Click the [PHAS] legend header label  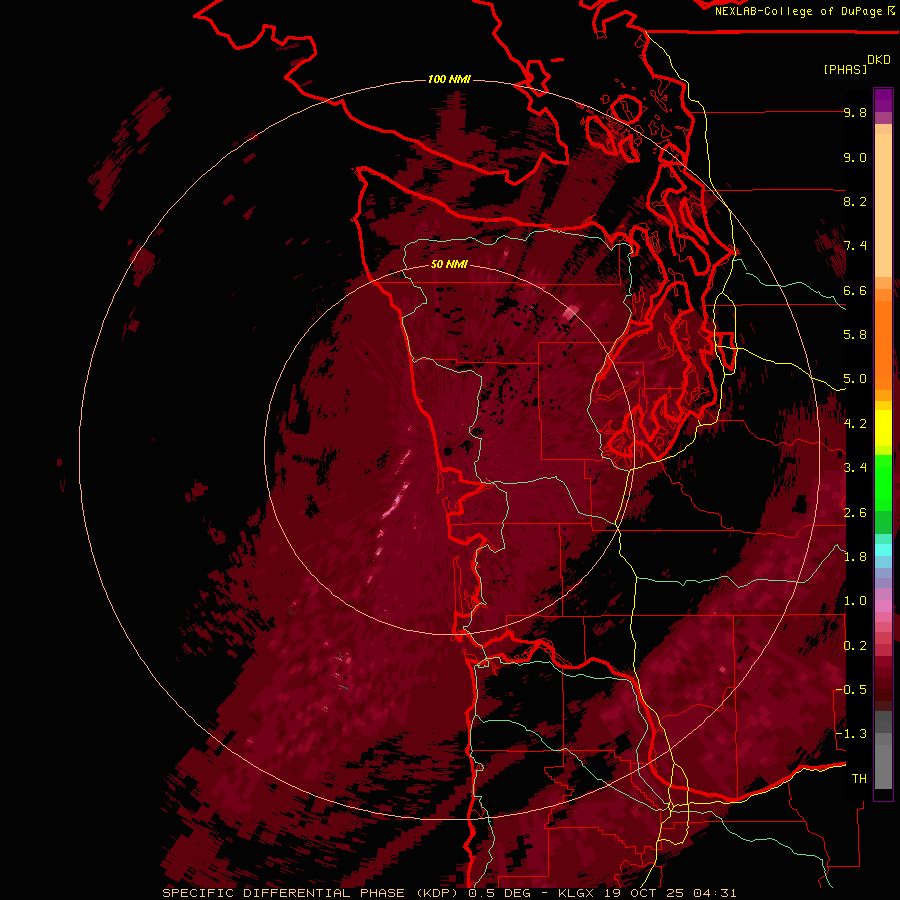pos(845,69)
